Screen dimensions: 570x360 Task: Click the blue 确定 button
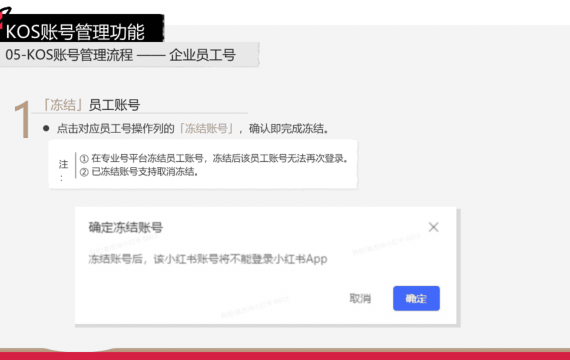pyautogui.click(x=416, y=299)
